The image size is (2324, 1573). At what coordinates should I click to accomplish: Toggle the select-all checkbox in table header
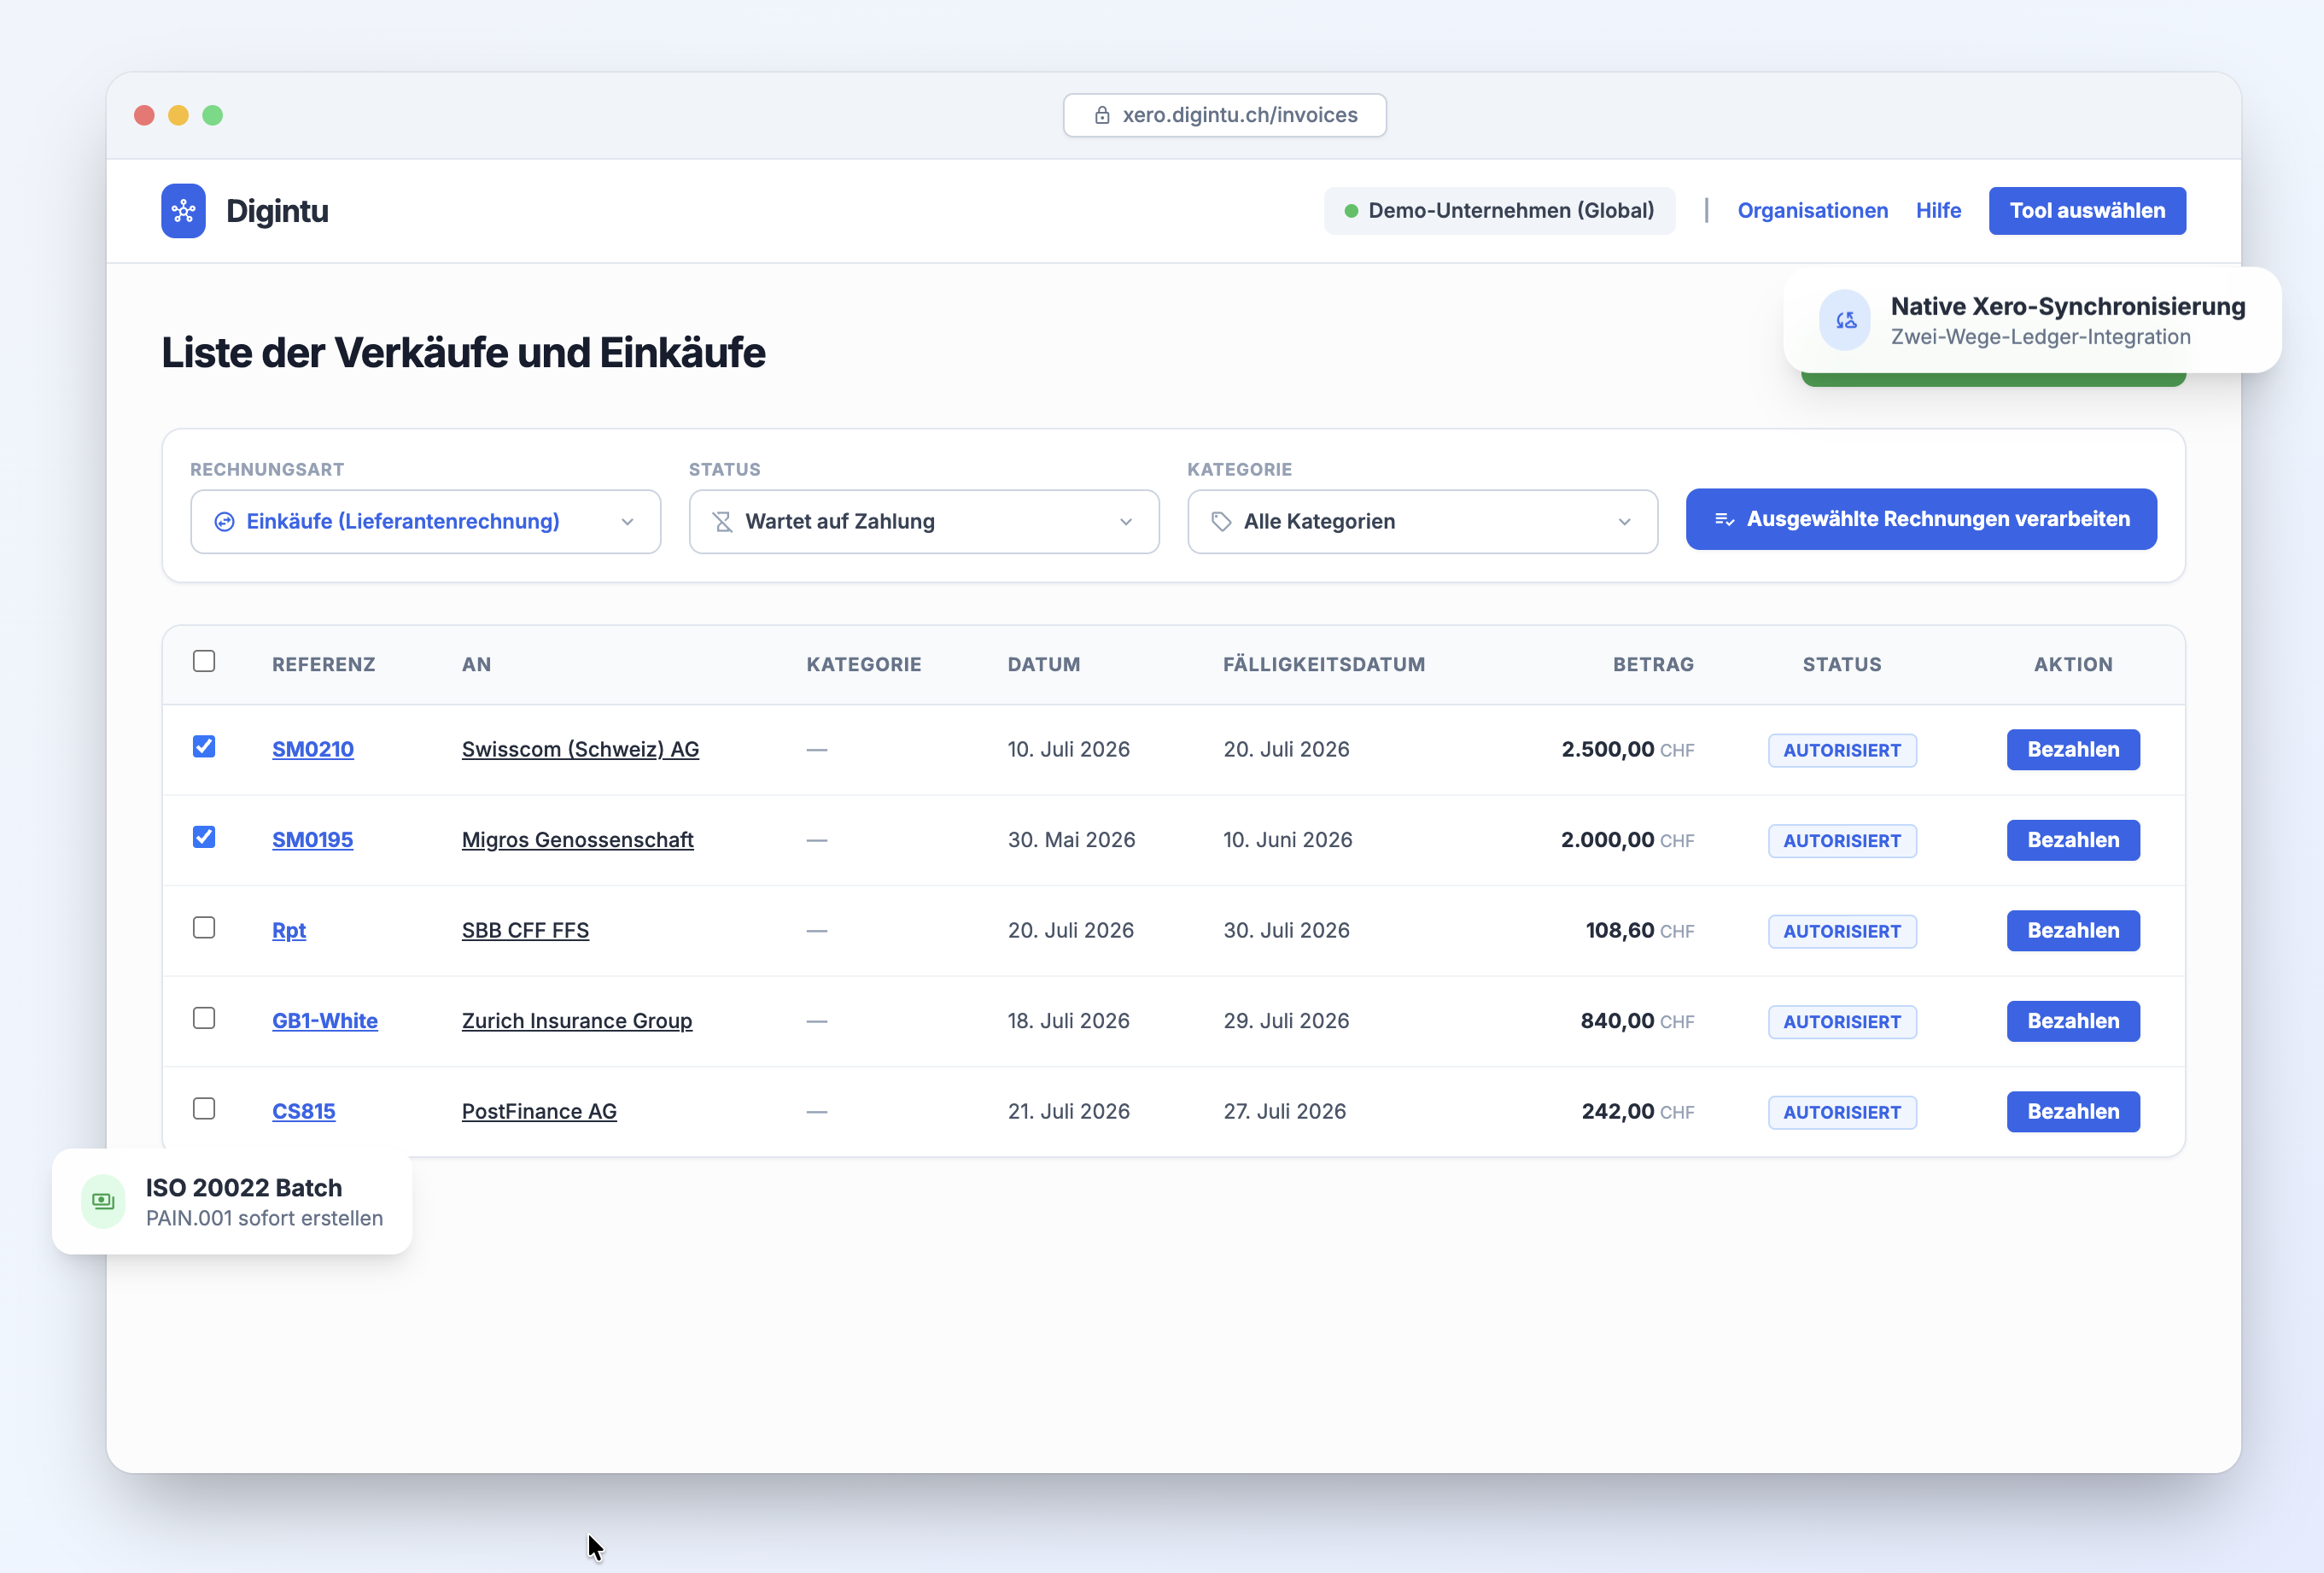tap(204, 661)
